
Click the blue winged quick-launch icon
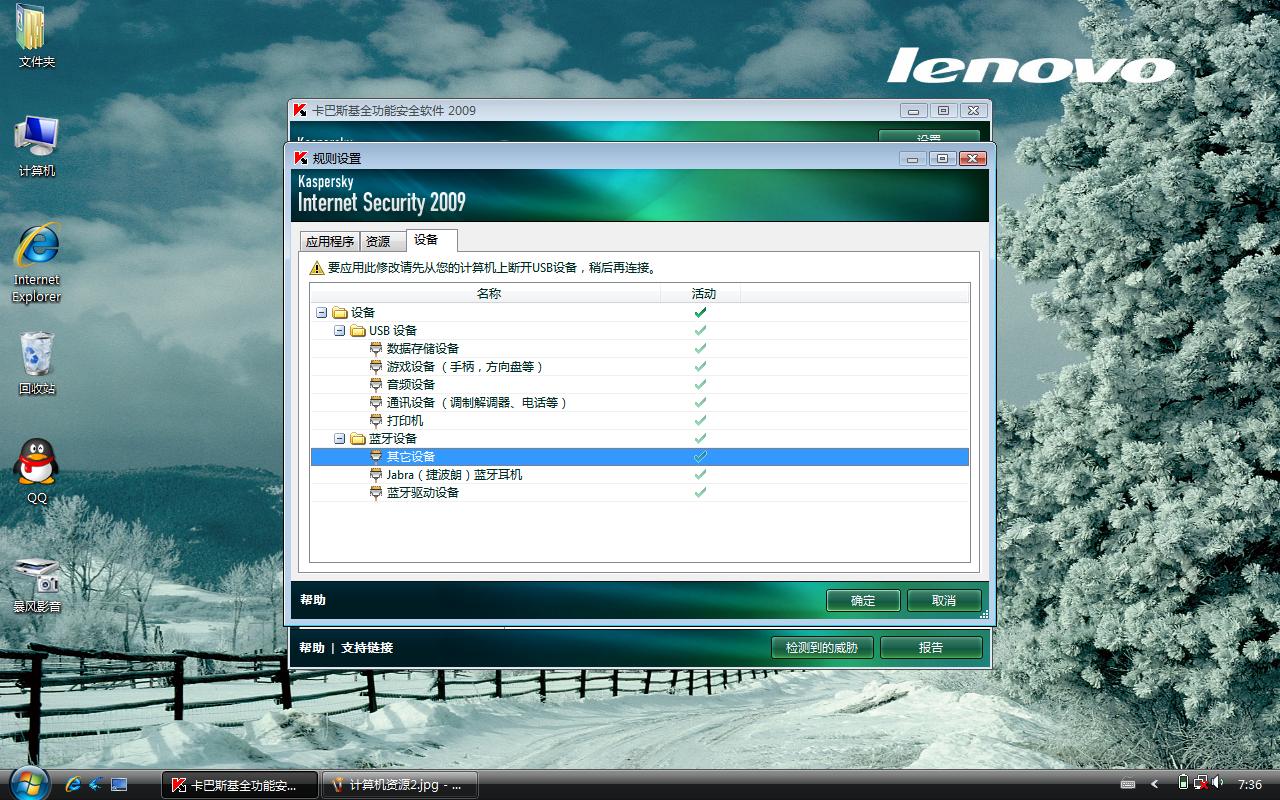pyautogui.click(x=96, y=784)
